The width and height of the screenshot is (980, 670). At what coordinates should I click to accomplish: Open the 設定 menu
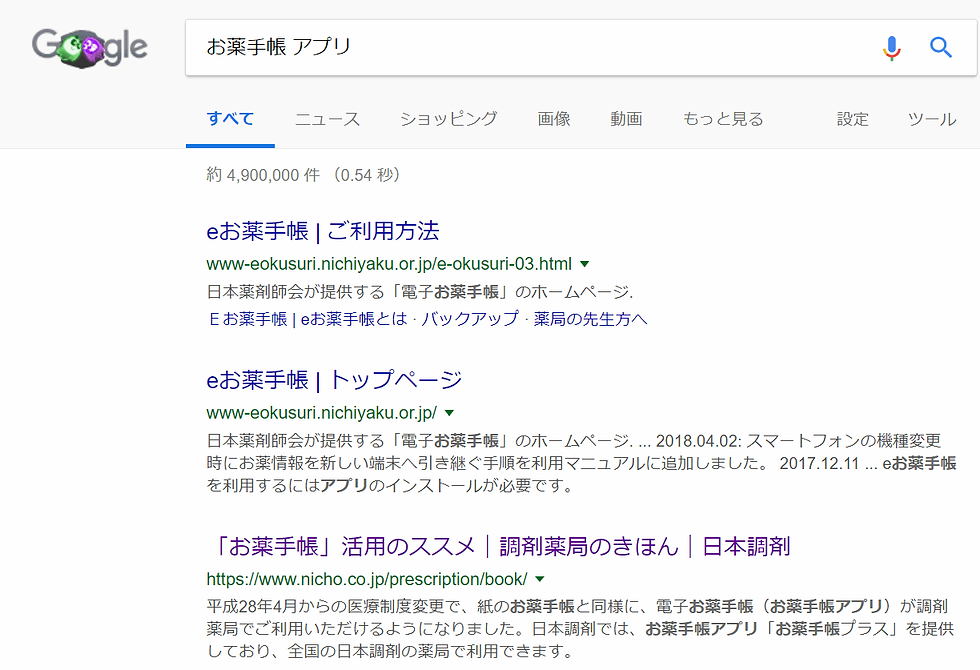pos(853,119)
